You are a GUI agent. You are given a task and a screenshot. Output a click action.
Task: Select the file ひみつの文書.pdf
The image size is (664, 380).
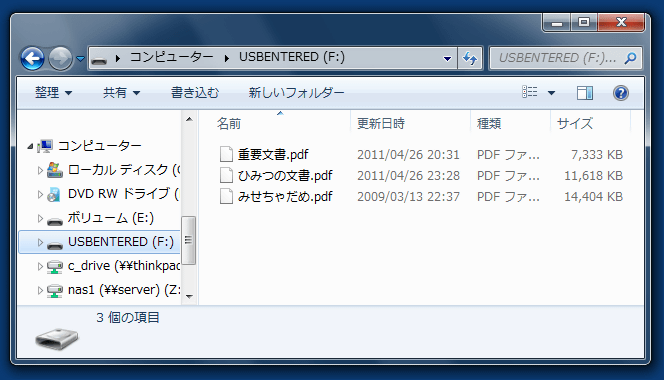coord(285,175)
